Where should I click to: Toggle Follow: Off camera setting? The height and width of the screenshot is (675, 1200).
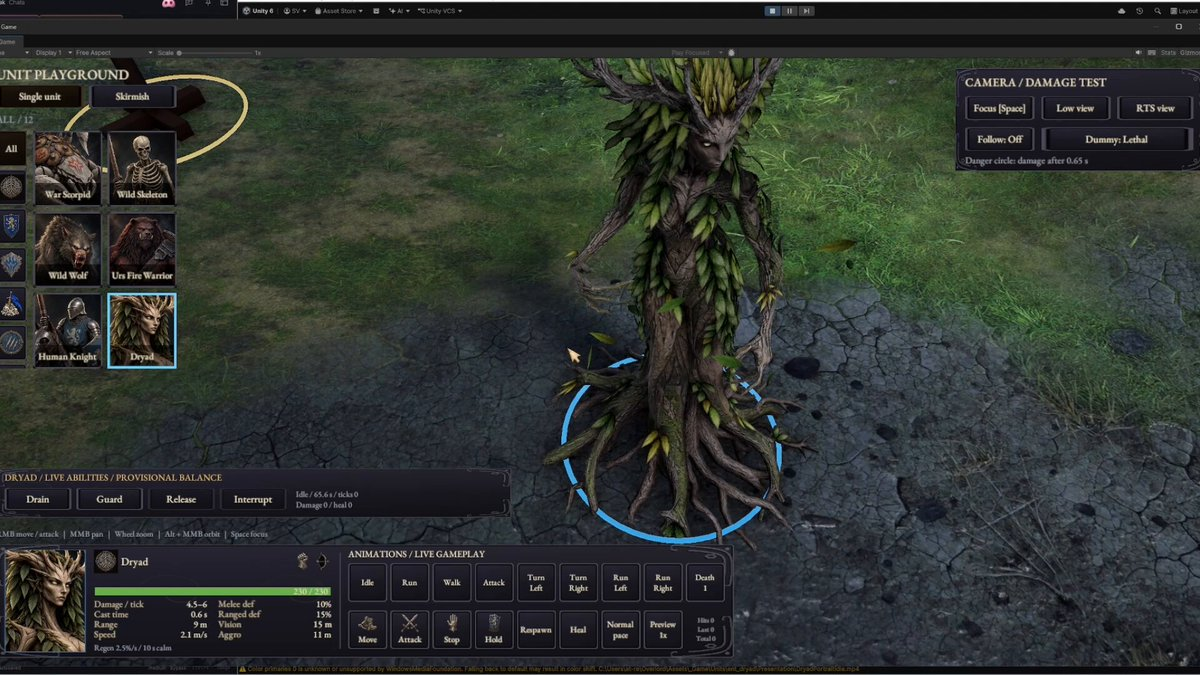[x=1000, y=139]
